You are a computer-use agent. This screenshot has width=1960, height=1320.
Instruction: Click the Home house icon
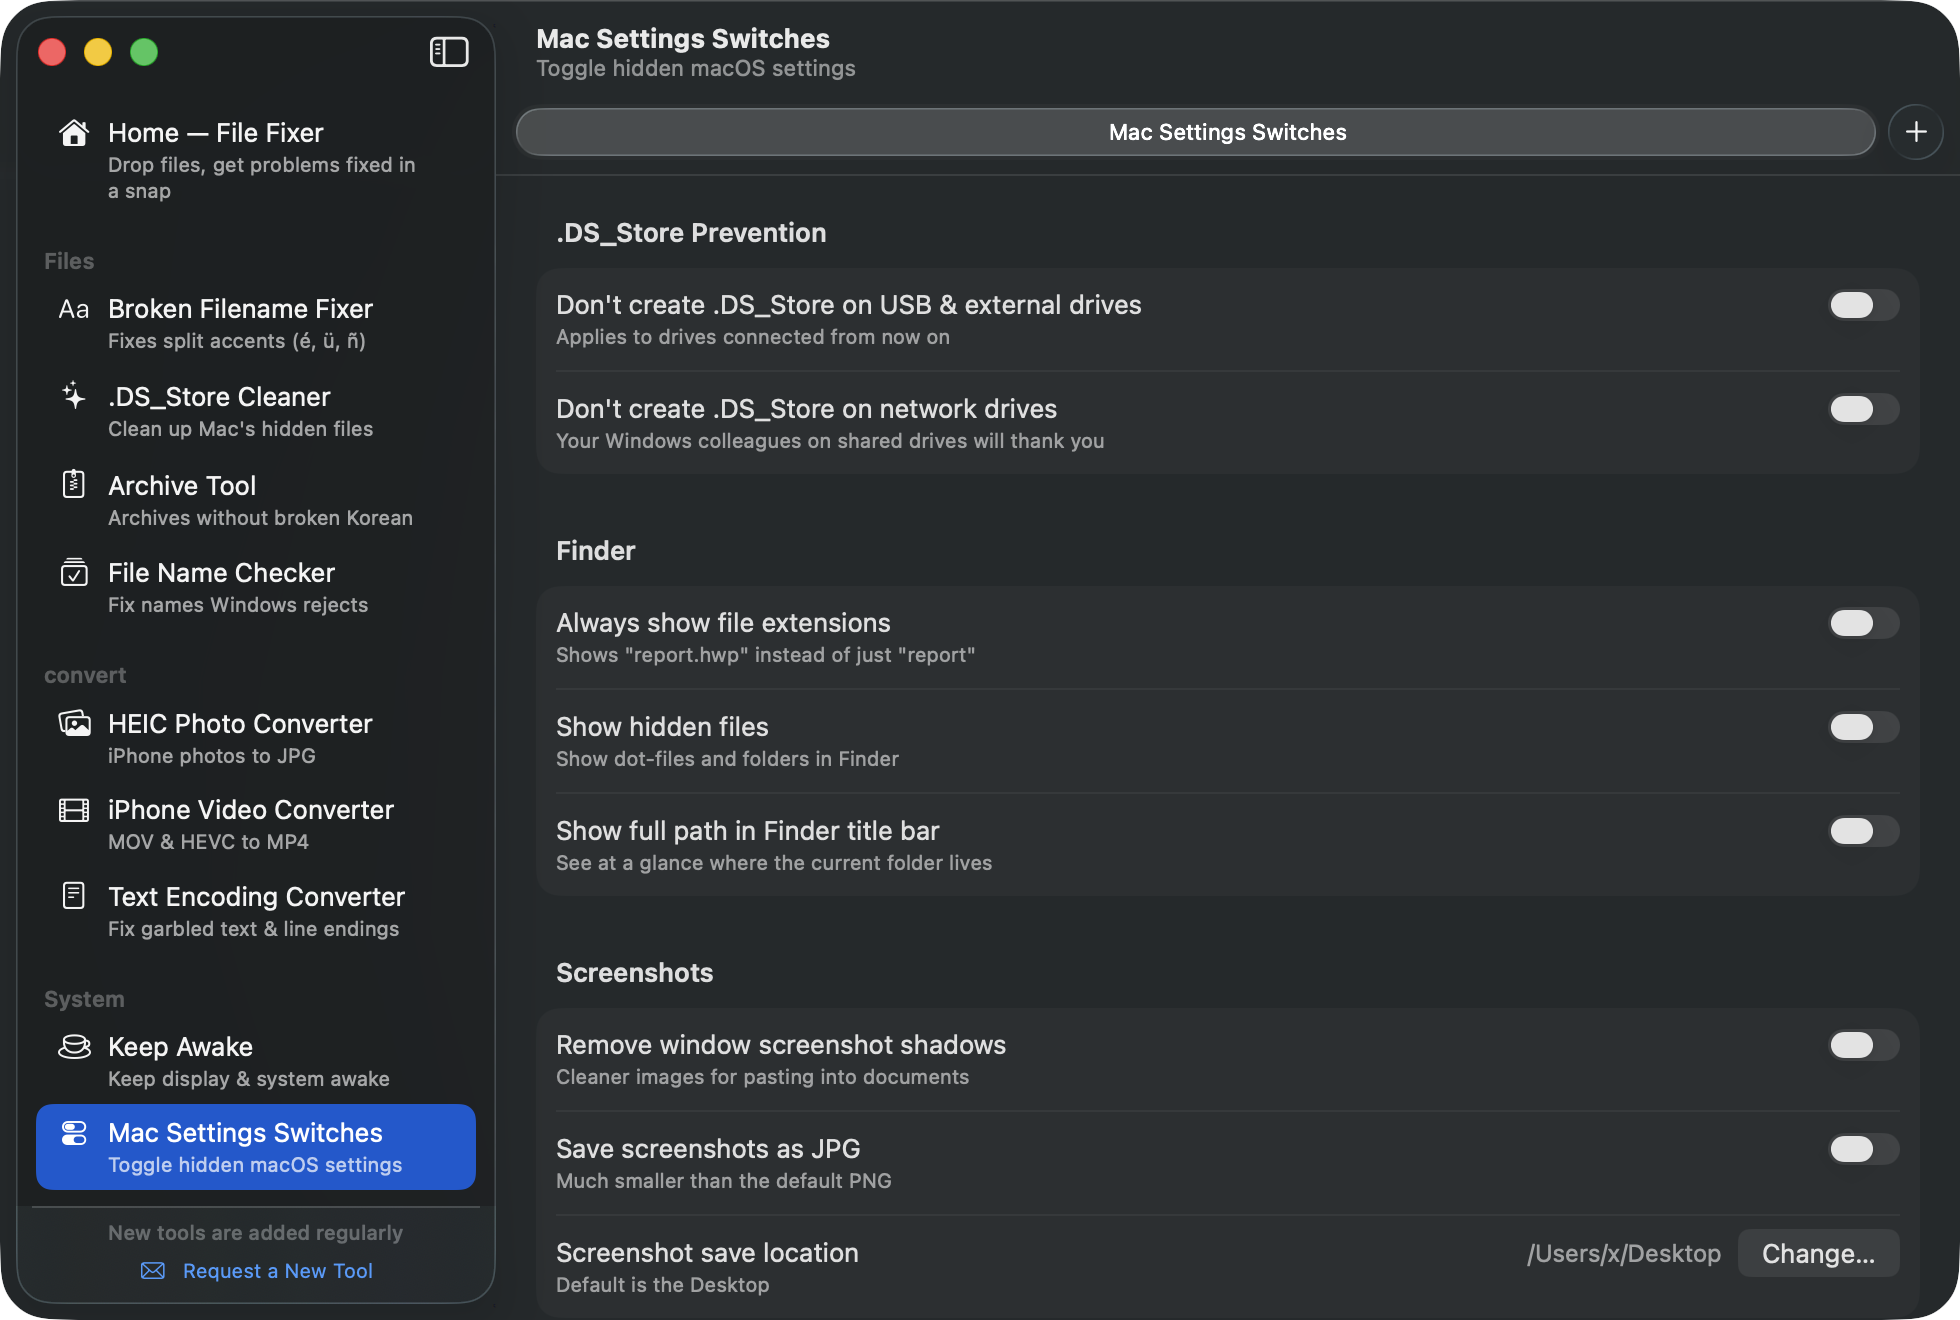click(74, 133)
